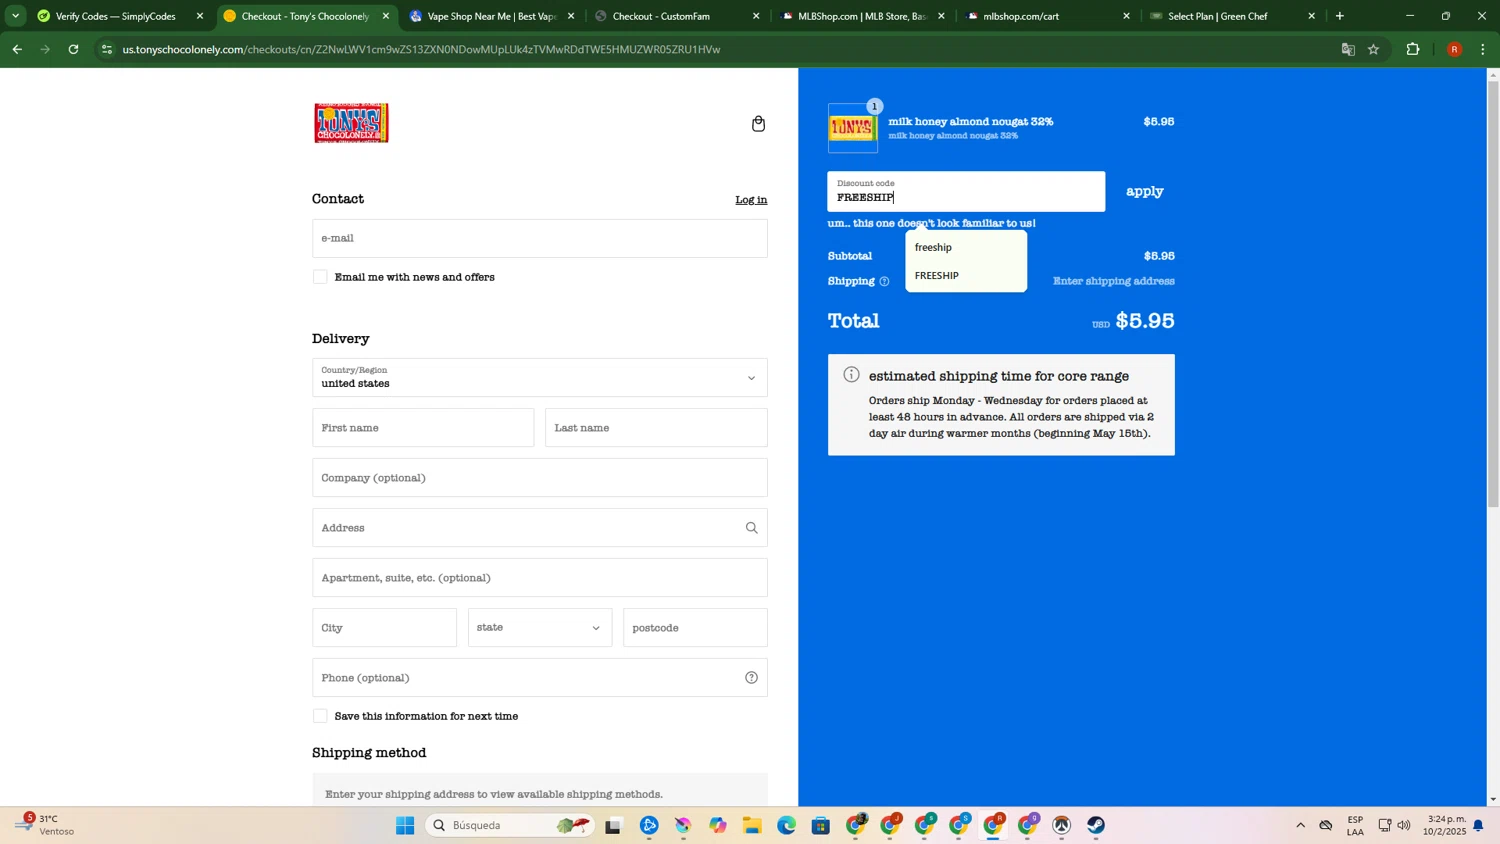Click the browser forward arrow

[x=45, y=49]
